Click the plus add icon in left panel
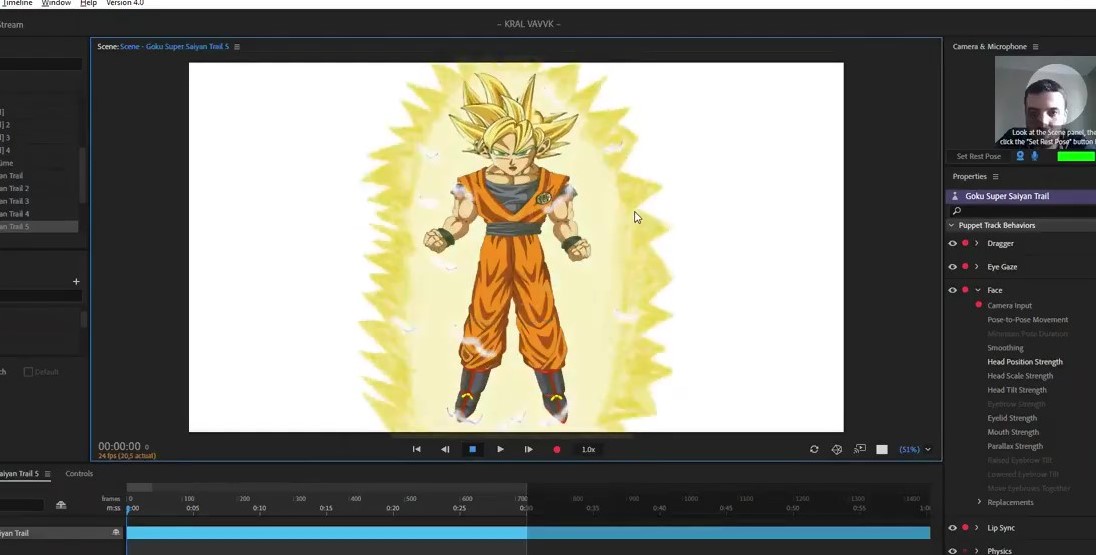 (x=76, y=282)
